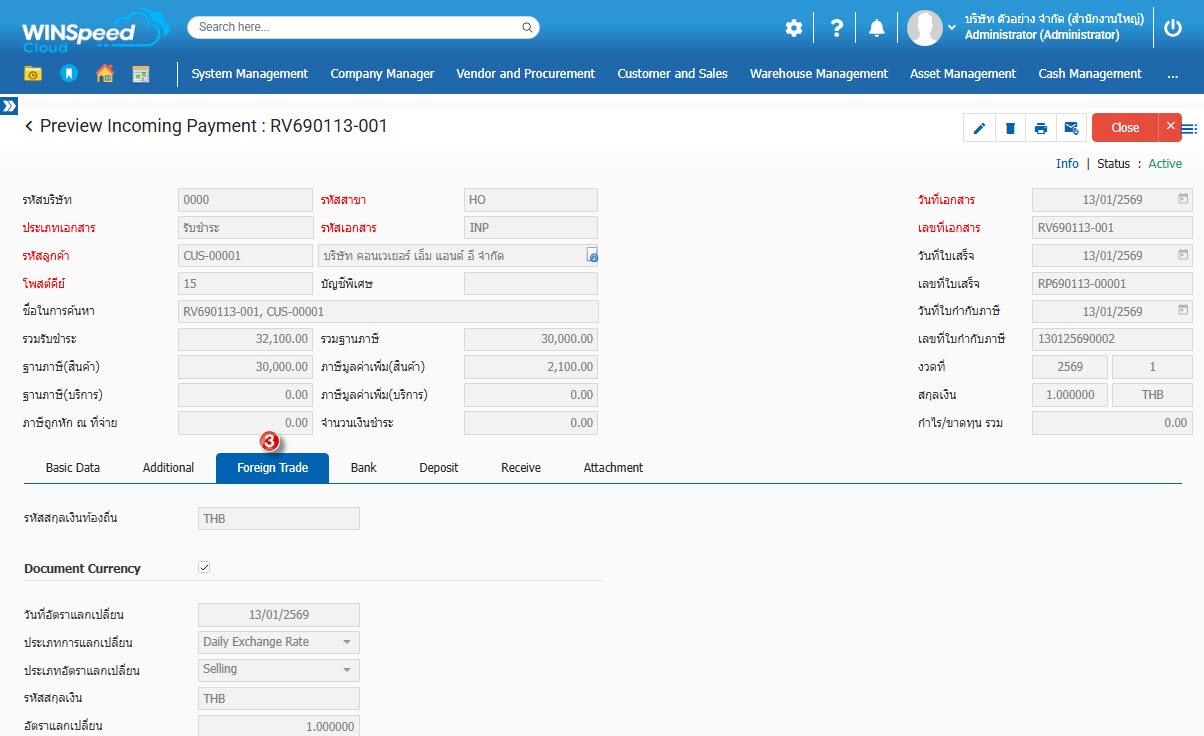Click the Search here input box

(362, 27)
